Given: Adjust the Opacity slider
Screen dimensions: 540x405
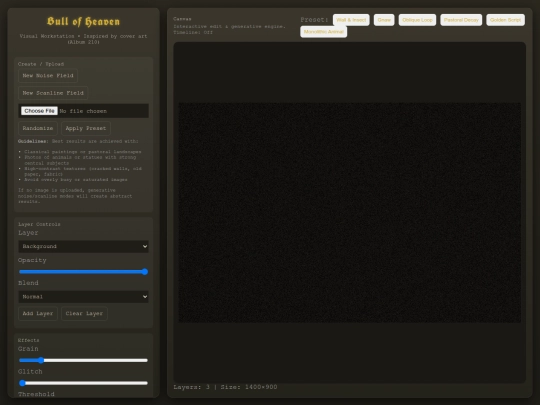Looking at the screenshot, I should (x=83, y=272).
